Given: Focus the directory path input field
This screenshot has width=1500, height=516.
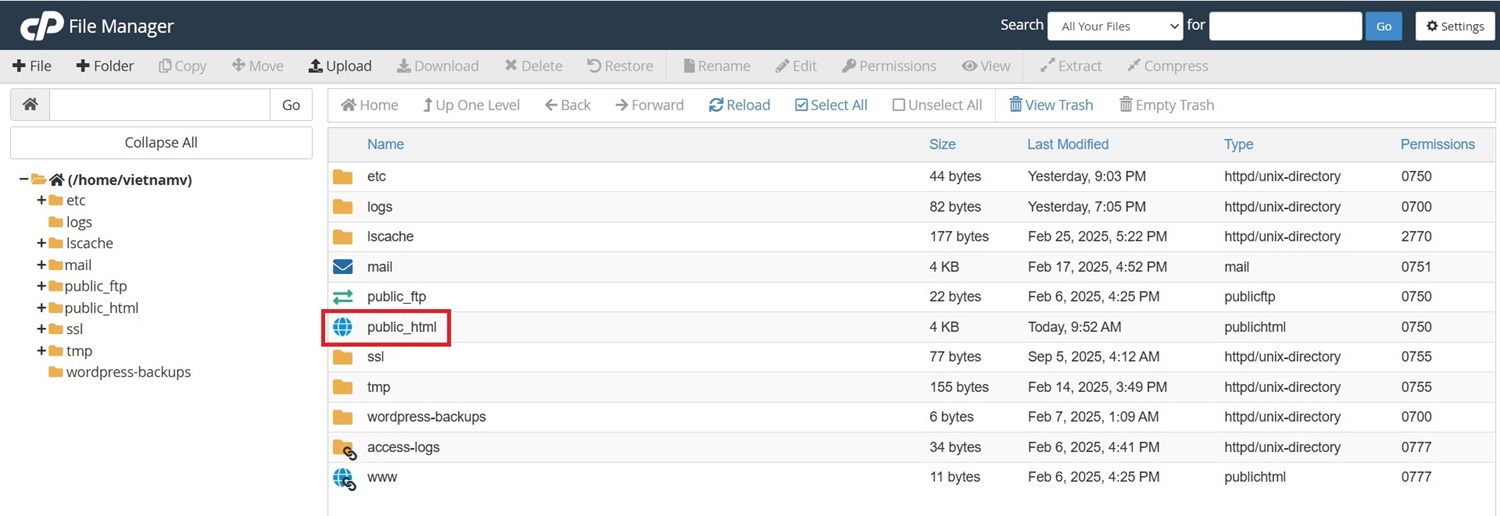Looking at the screenshot, I should (x=160, y=104).
